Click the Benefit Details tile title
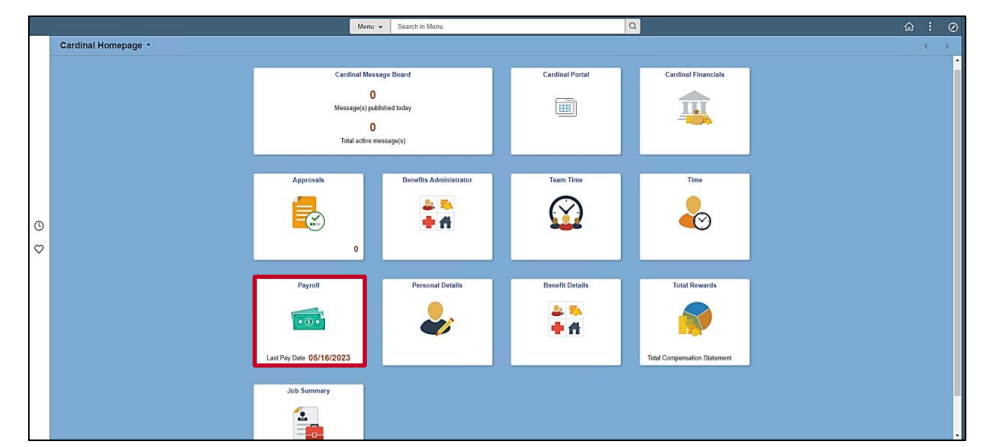Screen dimensions: 996x447 coord(566,285)
